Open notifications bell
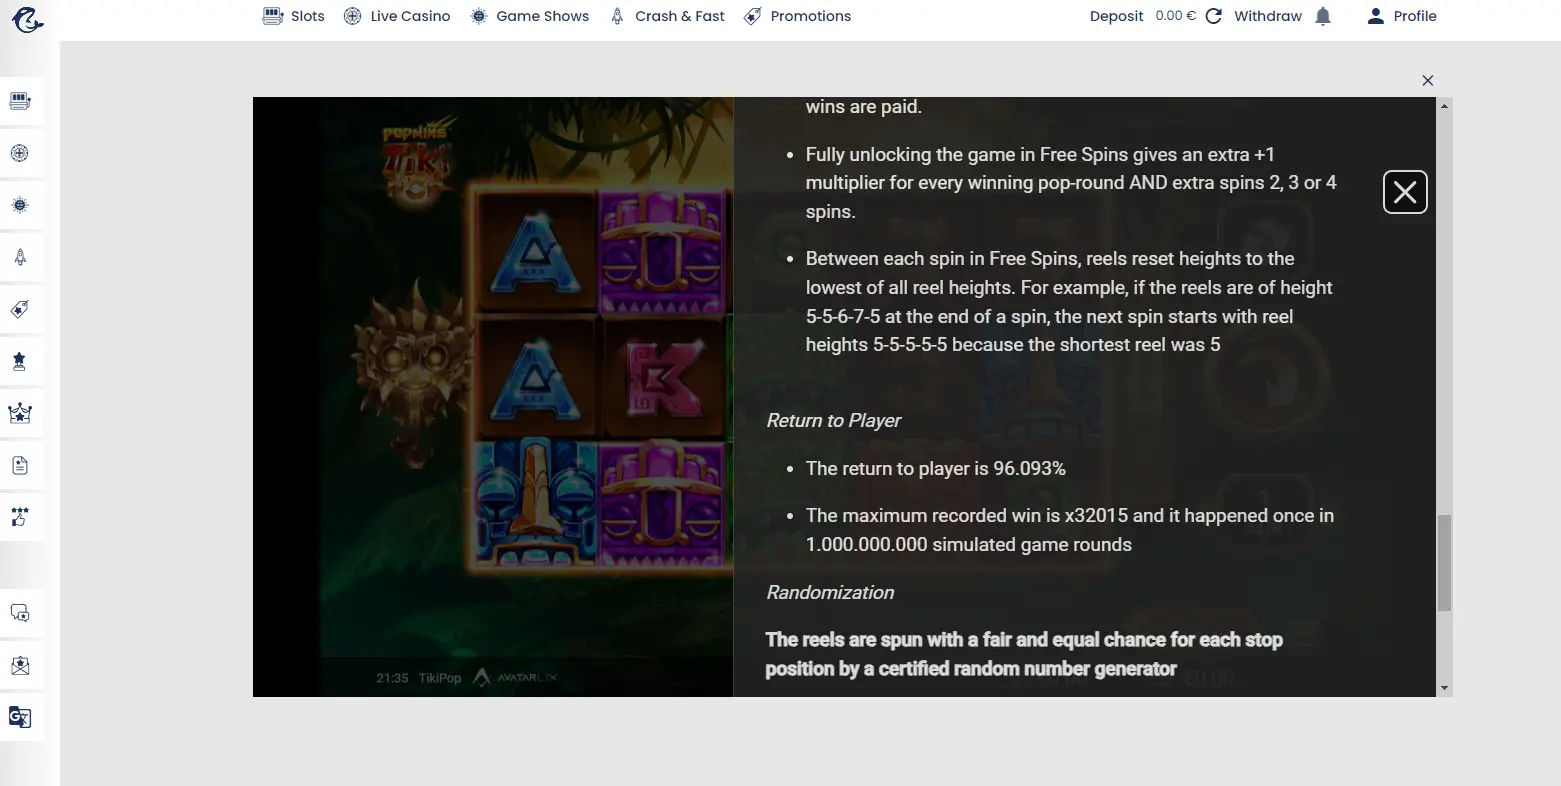The width and height of the screenshot is (1561, 786). click(x=1323, y=16)
